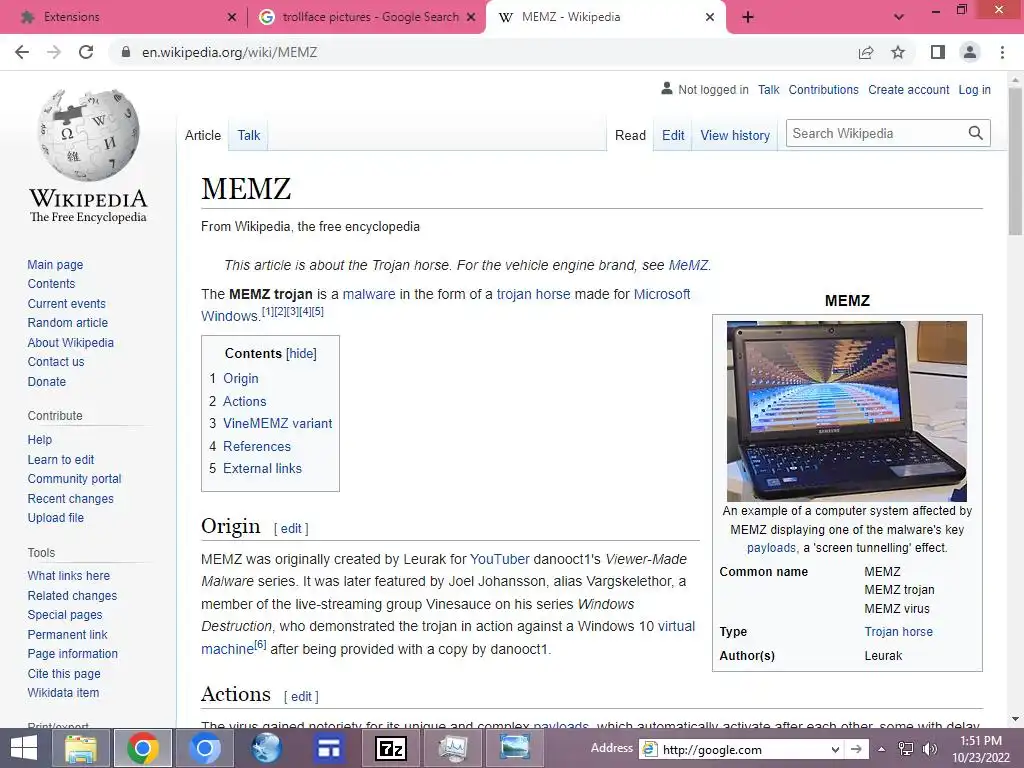Open the Windows Start button
1024x768 pixels.
coord(24,748)
